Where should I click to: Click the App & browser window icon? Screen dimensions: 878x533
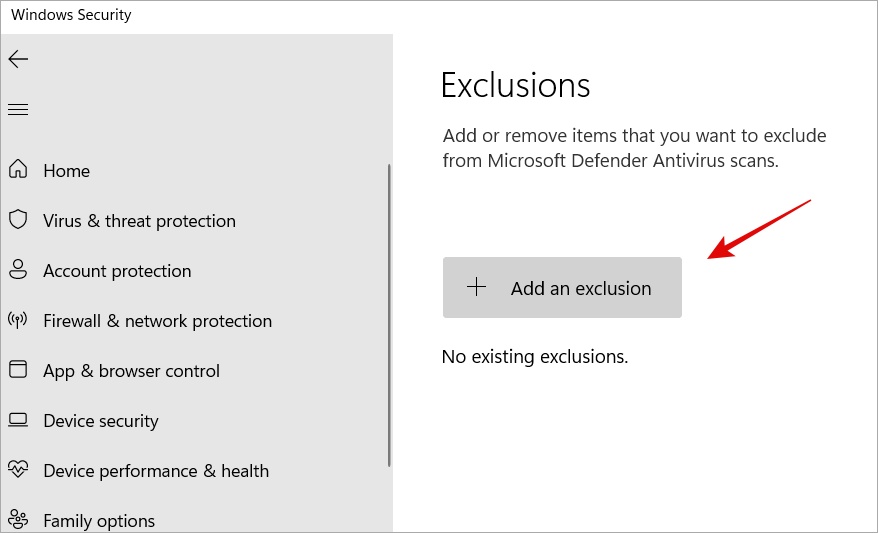(18, 370)
